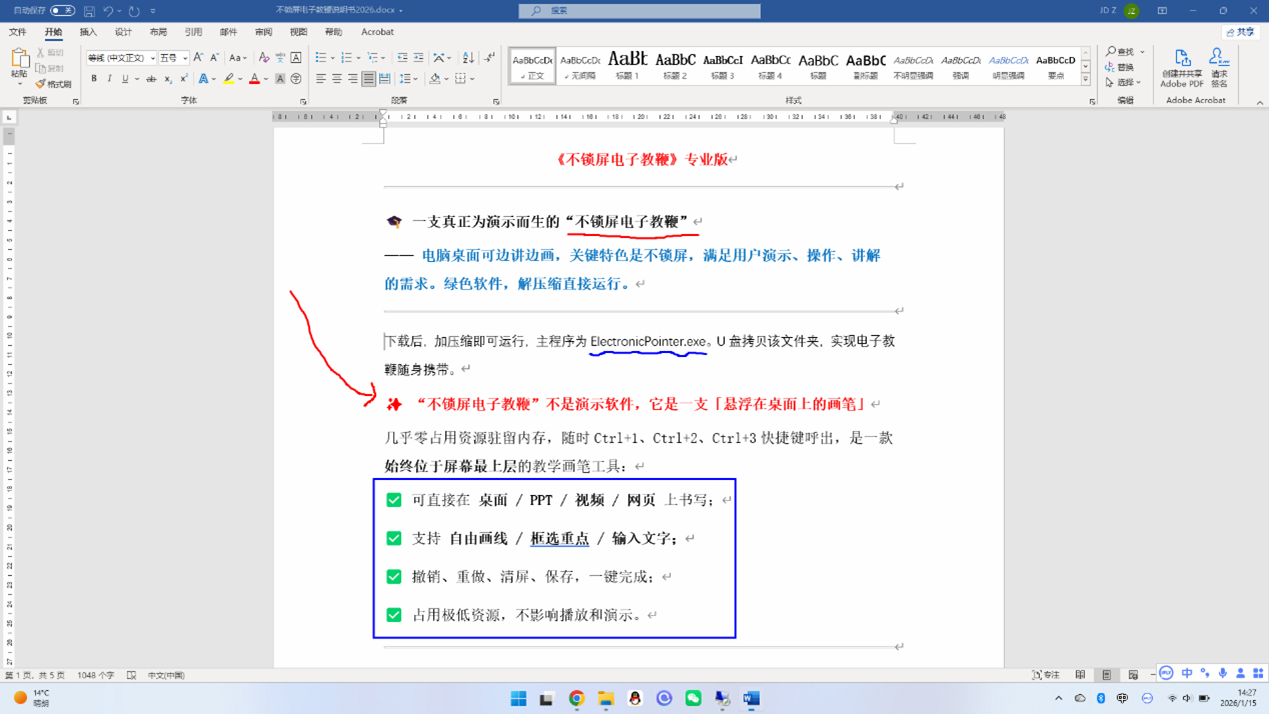1269x714 pixels.
Task: Click the red font color swatch
Action: coord(254,79)
